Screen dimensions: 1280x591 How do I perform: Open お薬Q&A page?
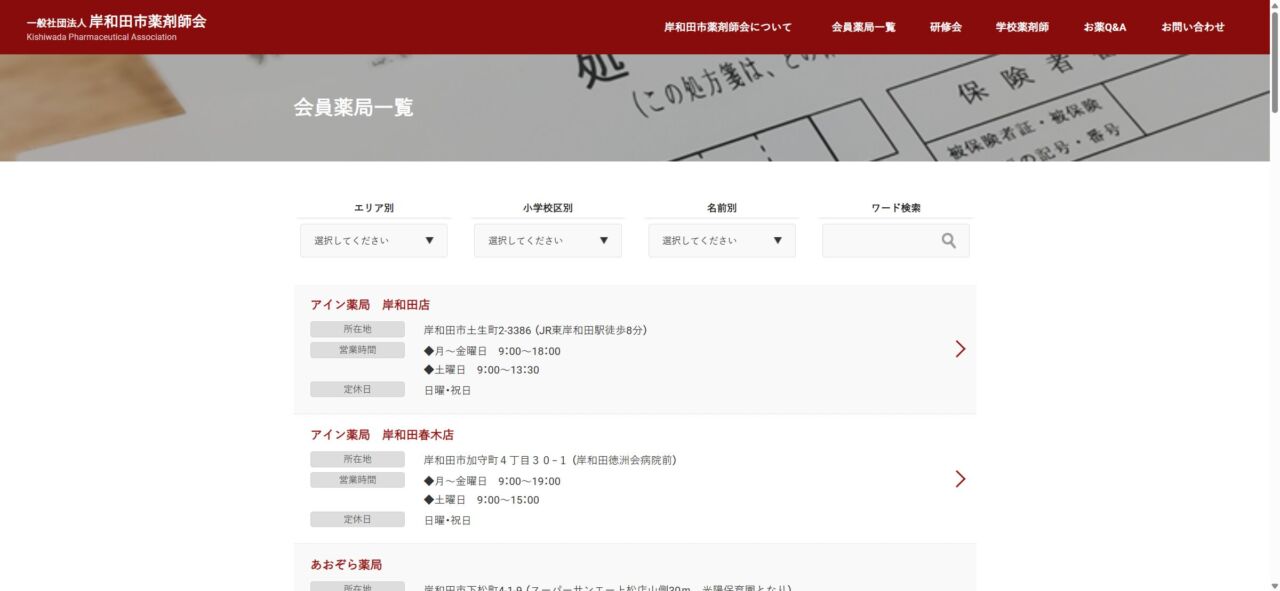(1104, 27)
